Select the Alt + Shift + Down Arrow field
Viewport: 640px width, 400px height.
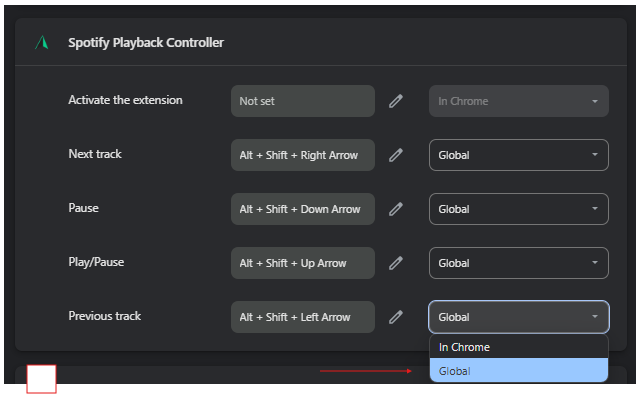pos(303,209)
